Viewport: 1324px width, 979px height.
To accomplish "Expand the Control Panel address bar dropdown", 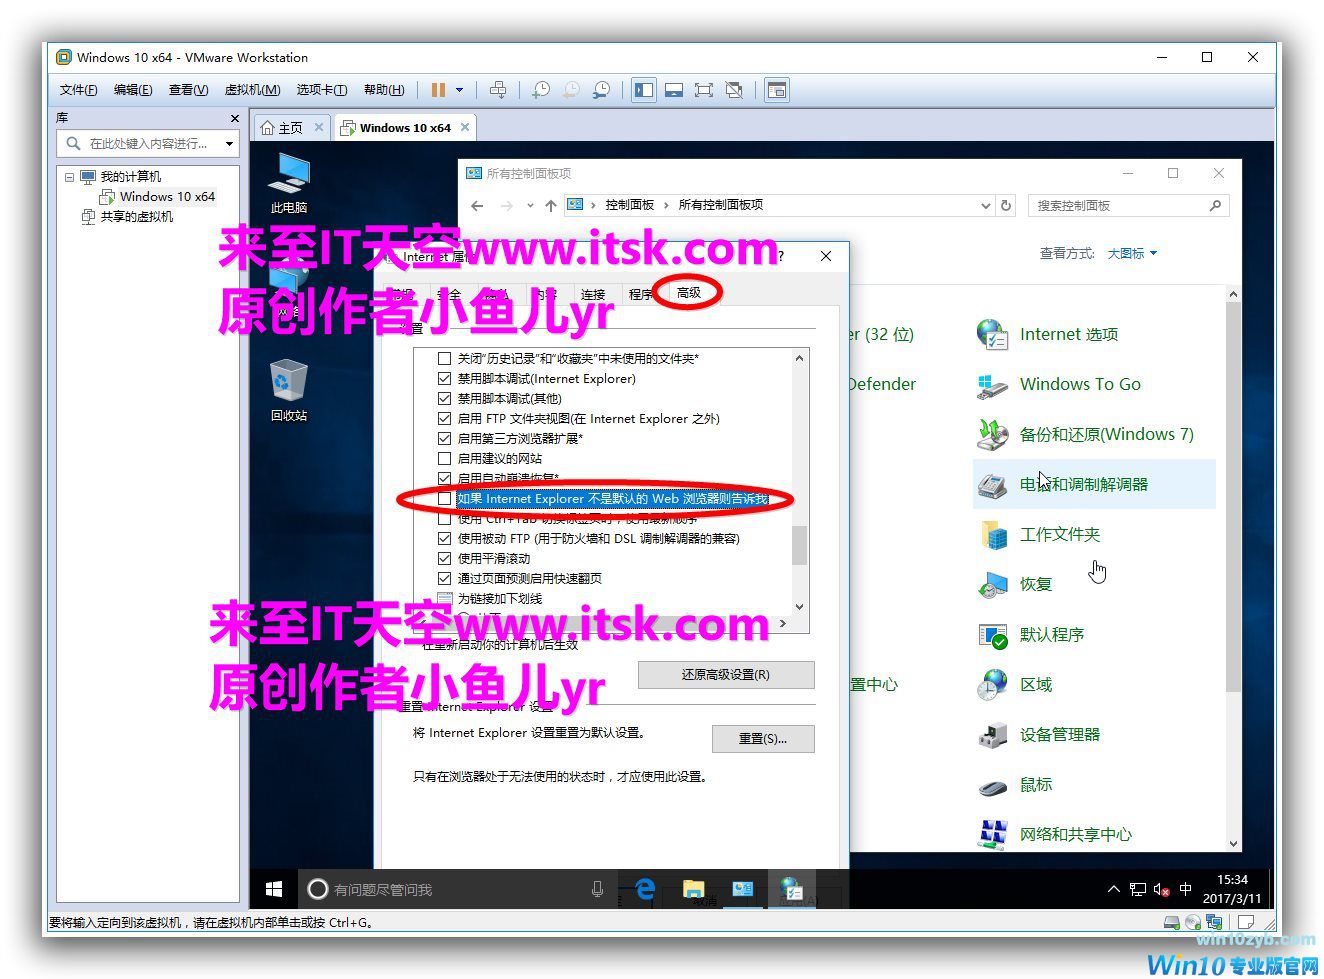I will (985, 205).
